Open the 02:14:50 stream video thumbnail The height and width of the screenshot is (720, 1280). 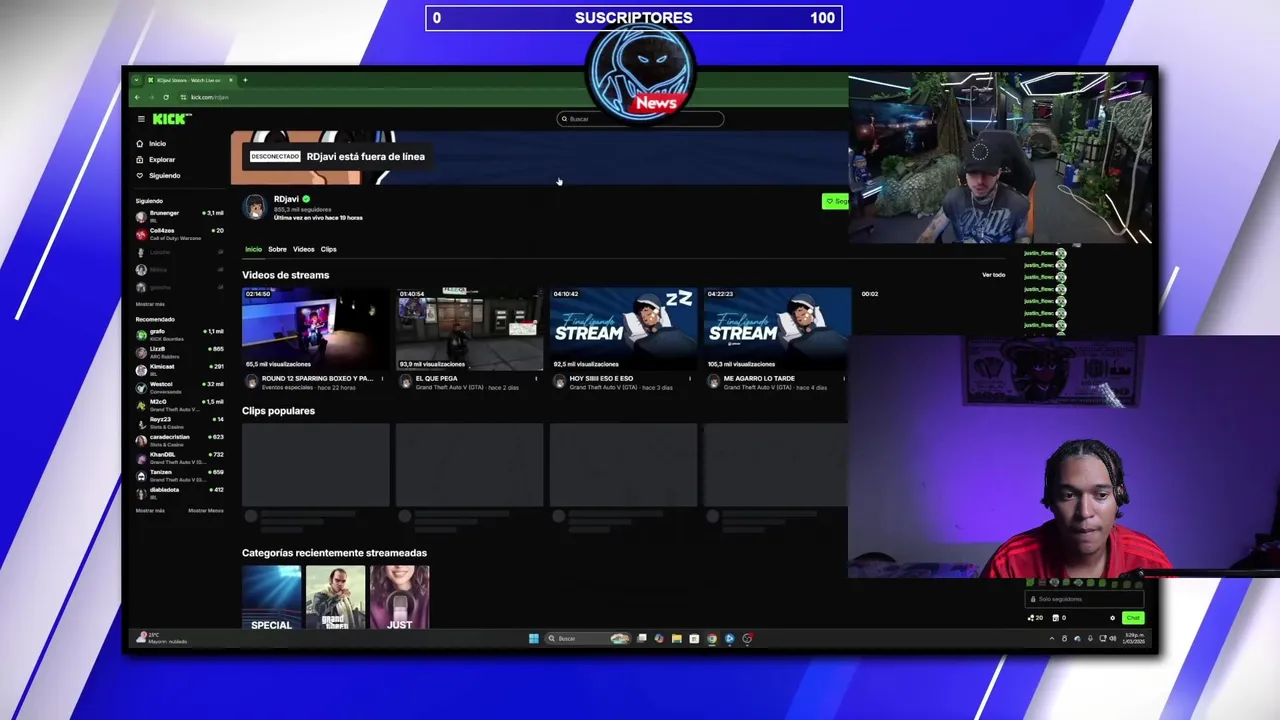(315, 329)
